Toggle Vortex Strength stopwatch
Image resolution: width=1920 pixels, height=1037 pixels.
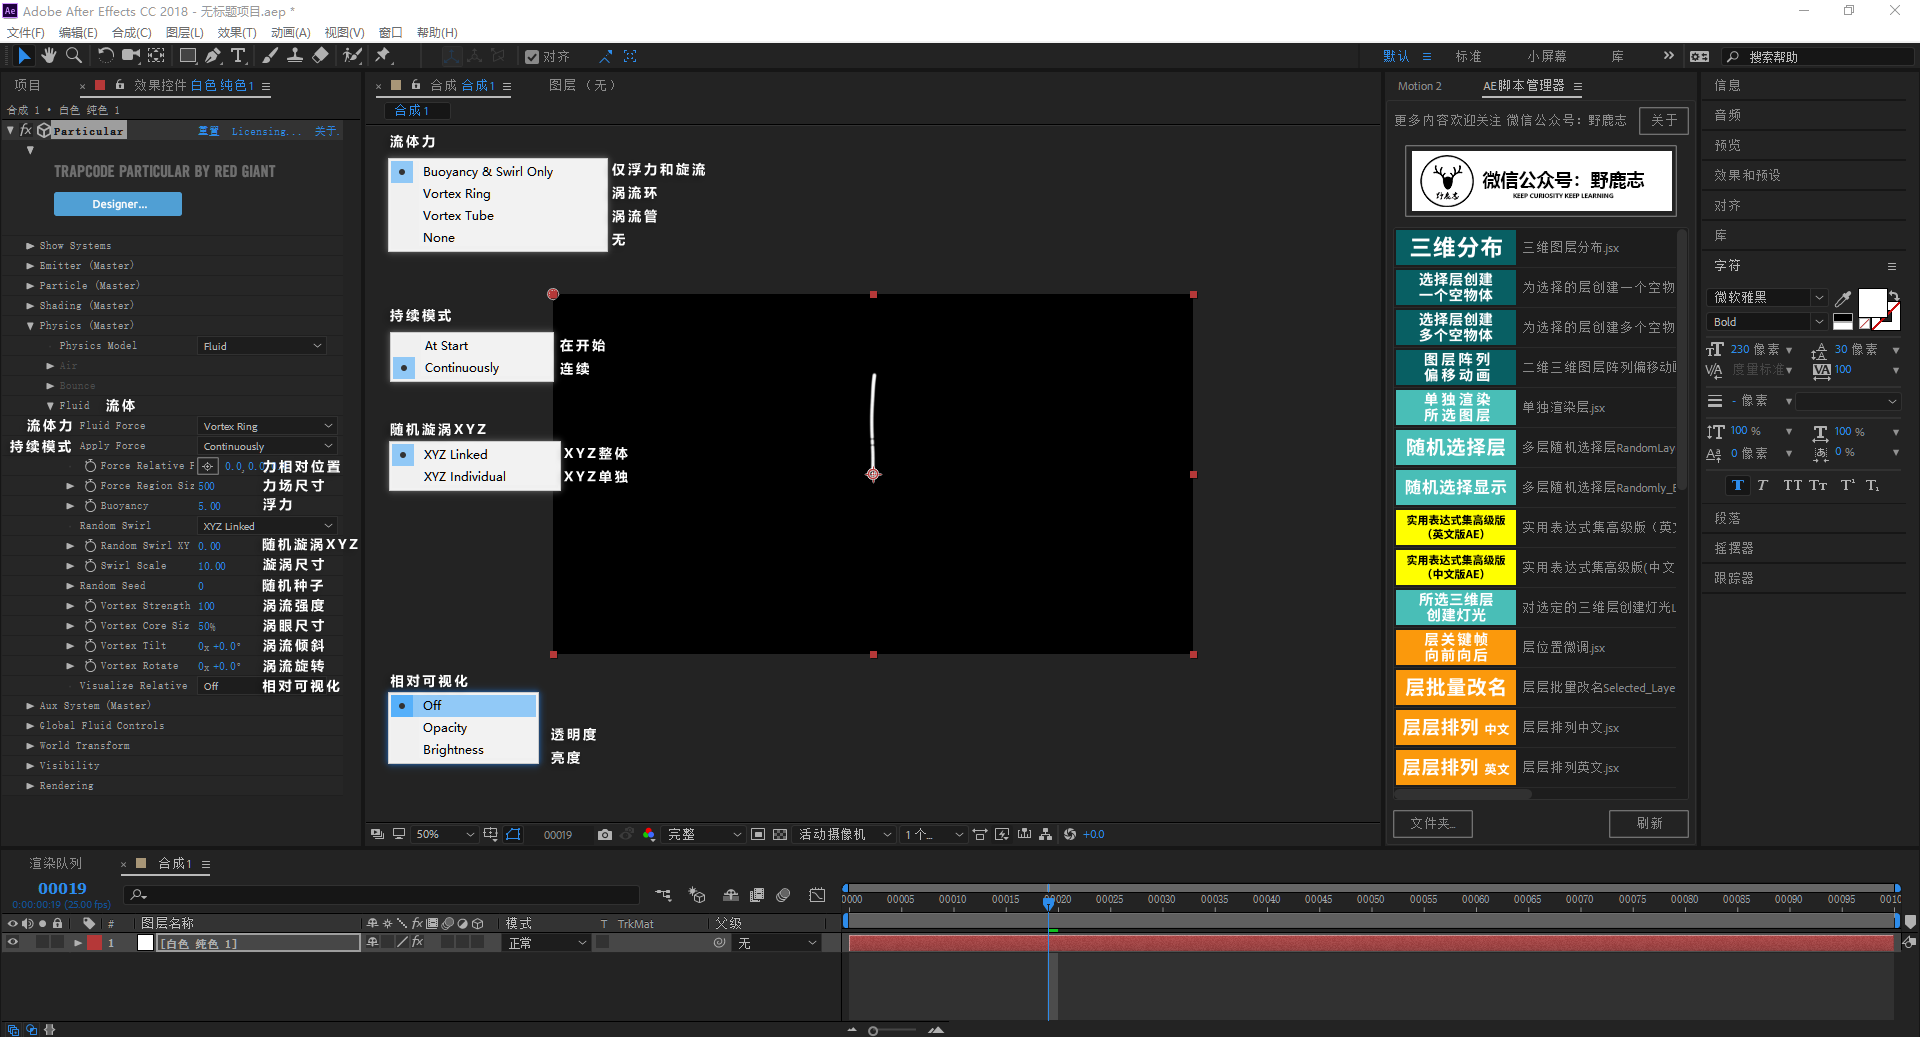[x=90, y=606]
